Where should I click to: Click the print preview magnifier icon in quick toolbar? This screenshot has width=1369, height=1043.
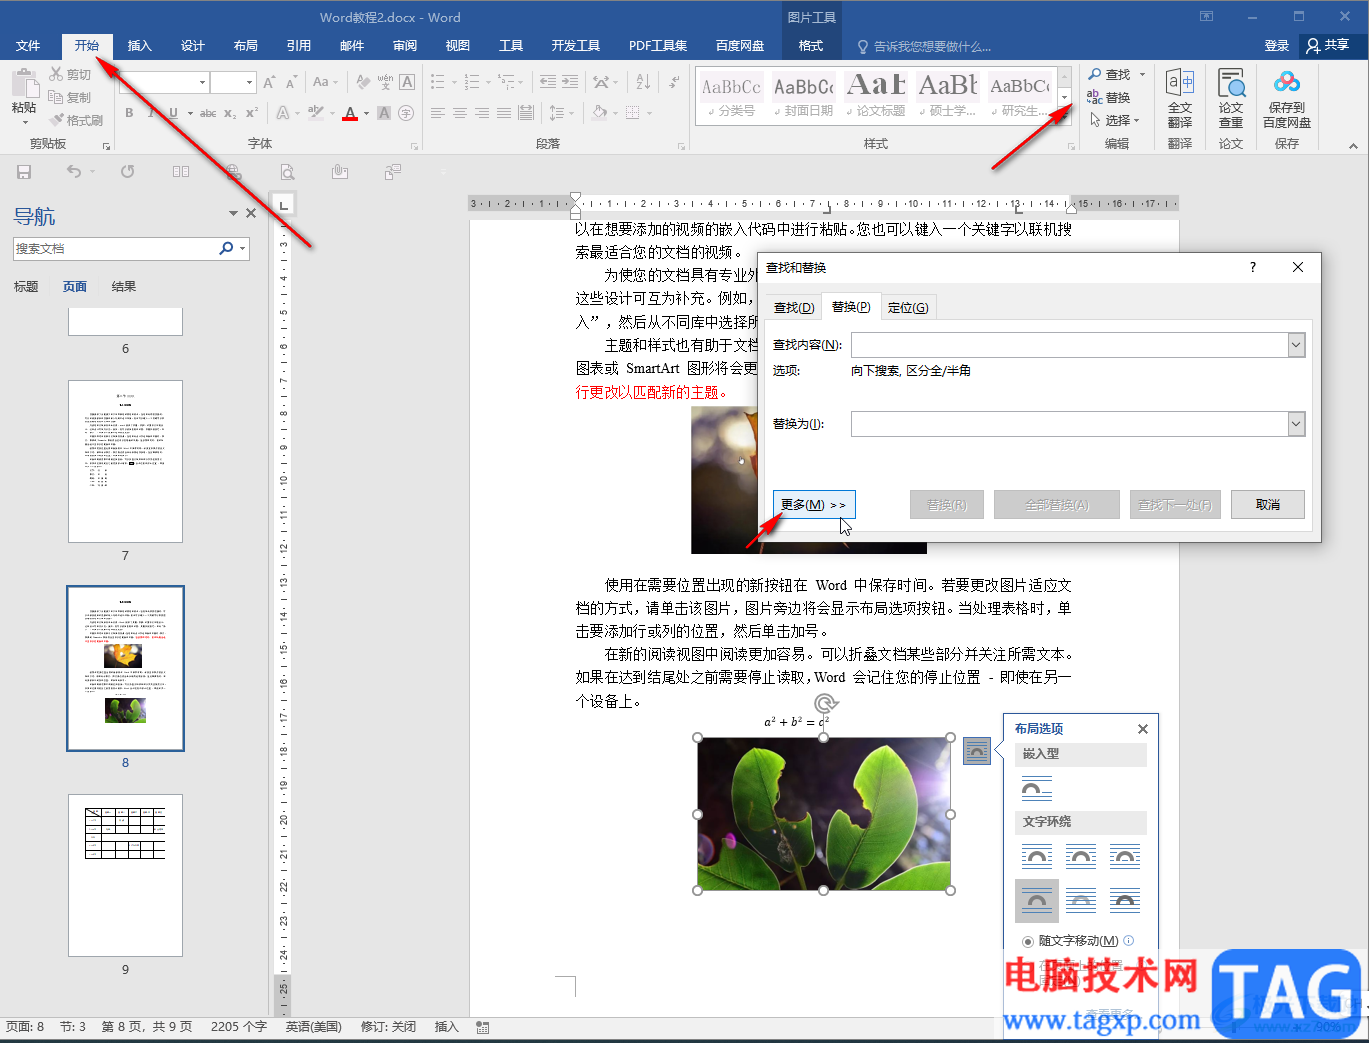[288, 172]
